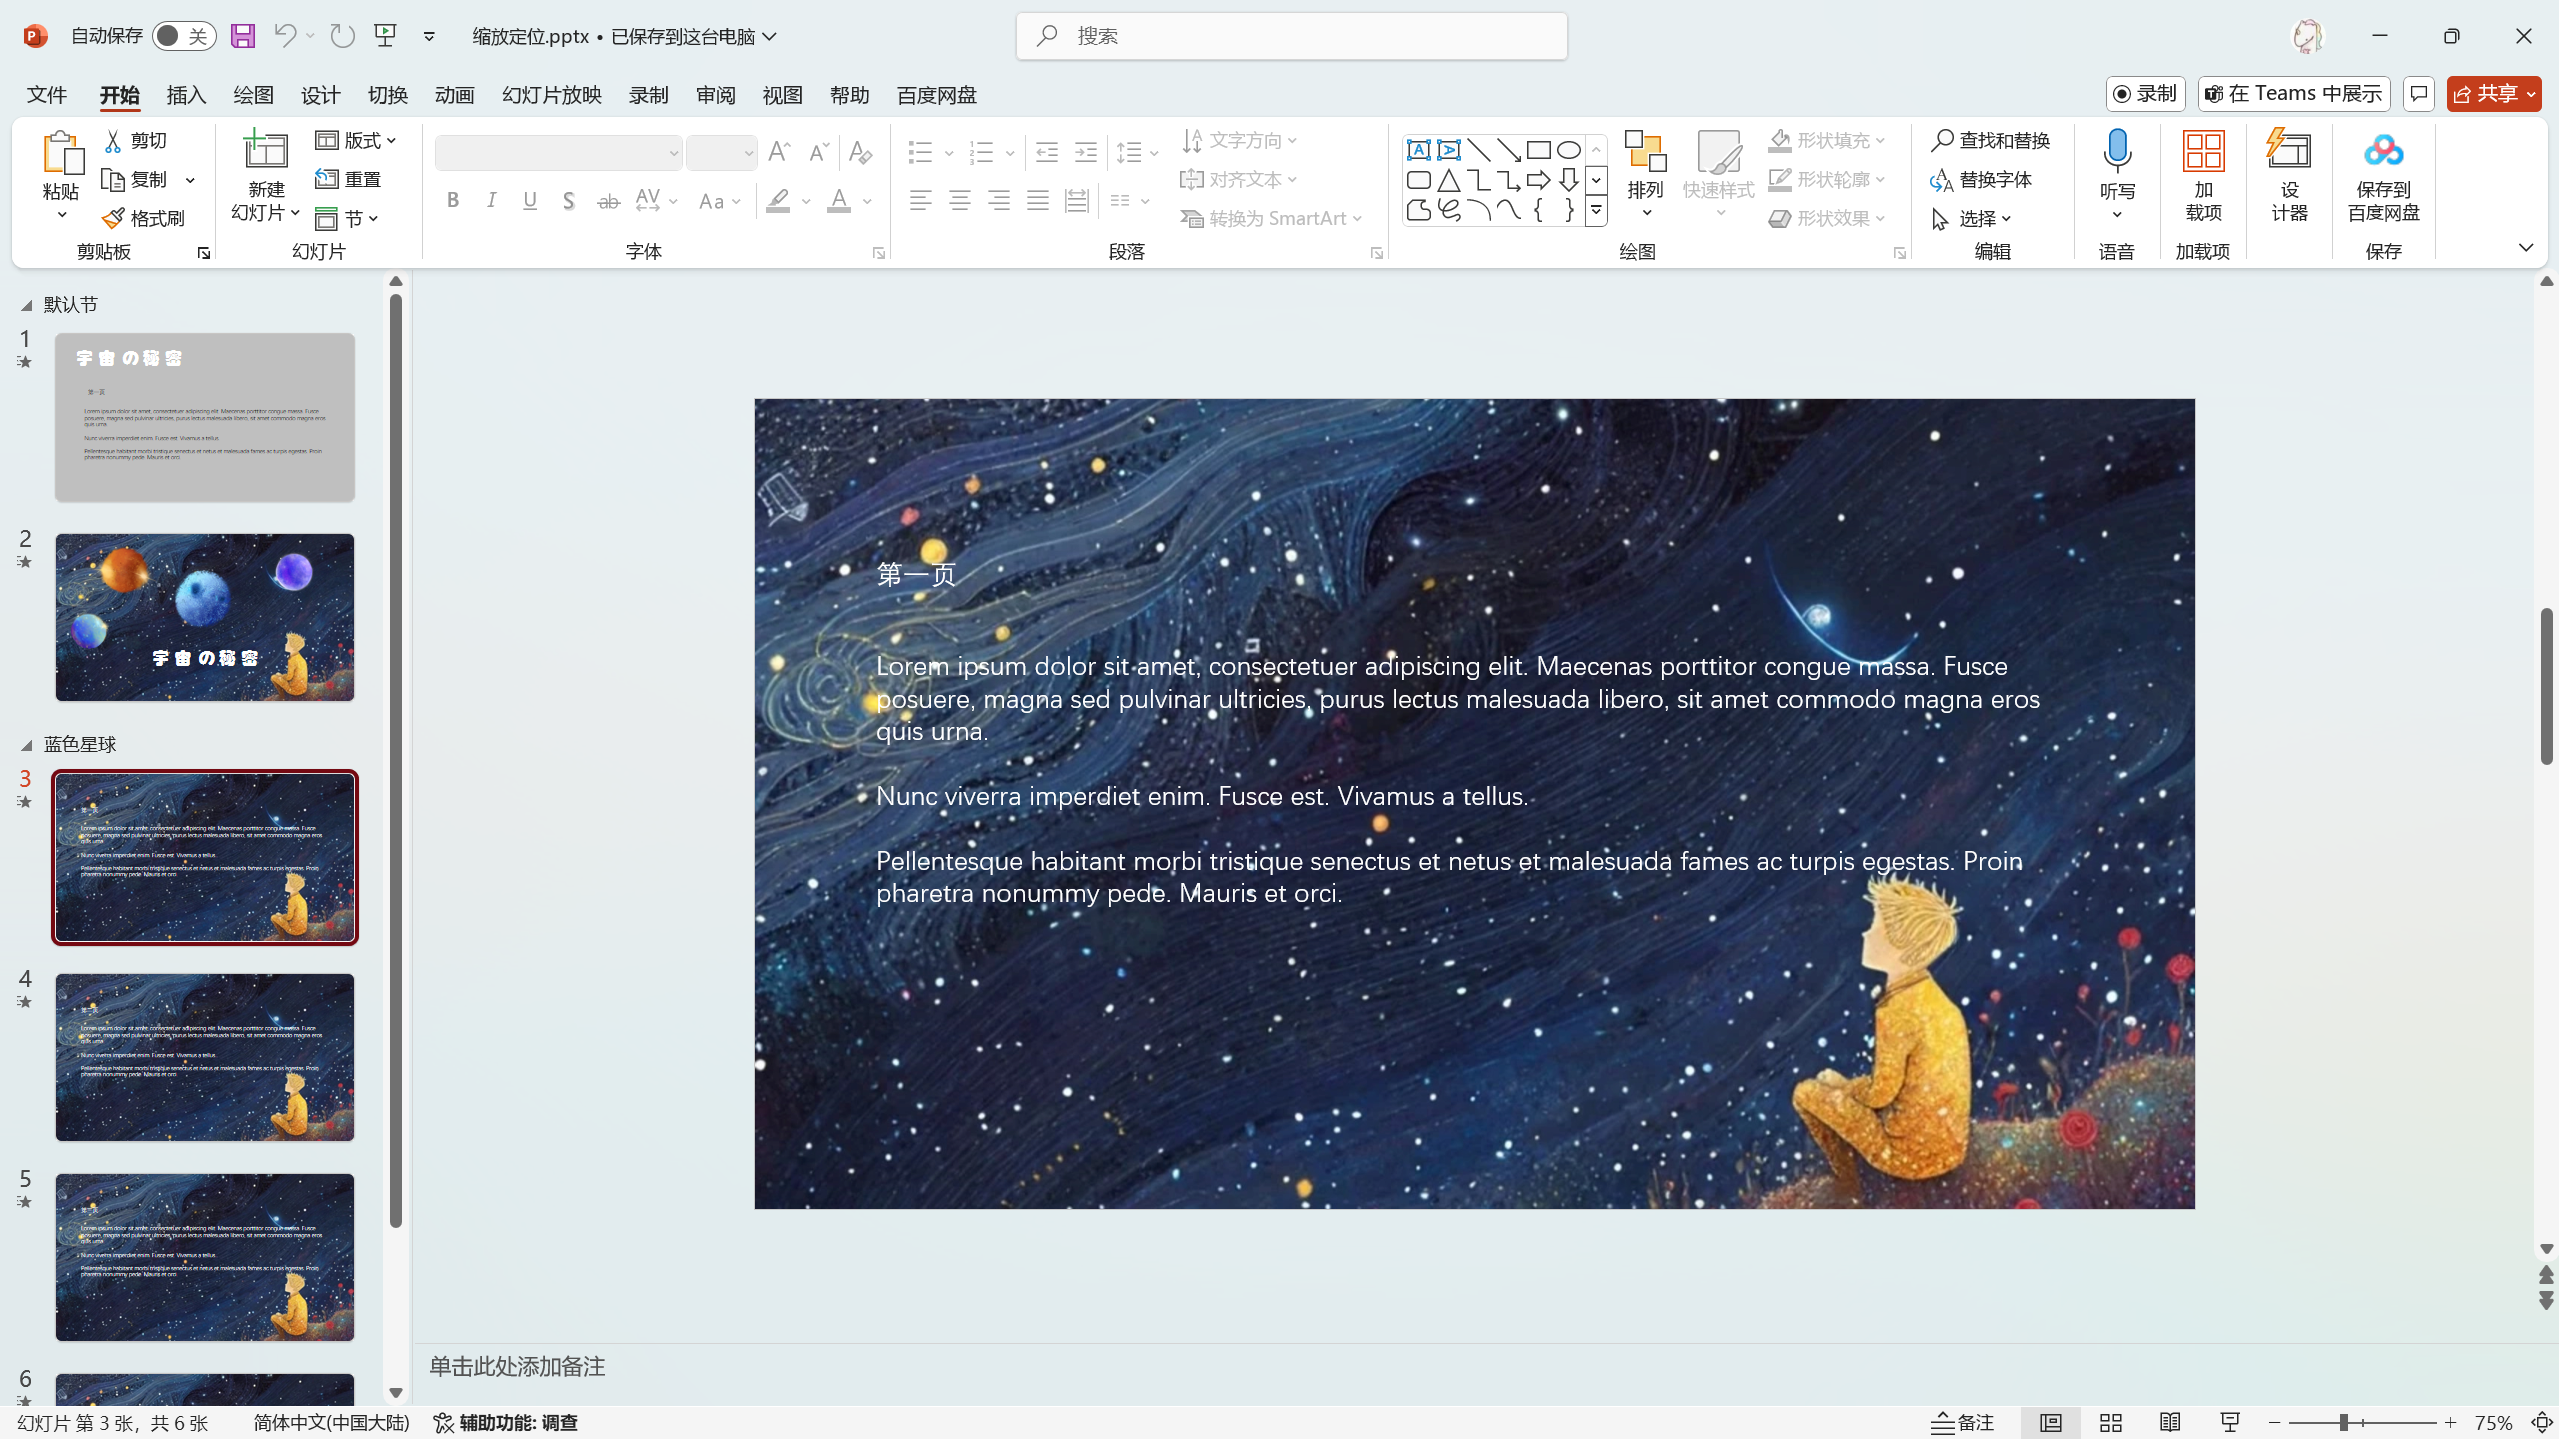Justify text alignment icon
2559x1439 pixels.
(x=1038, y=201)
